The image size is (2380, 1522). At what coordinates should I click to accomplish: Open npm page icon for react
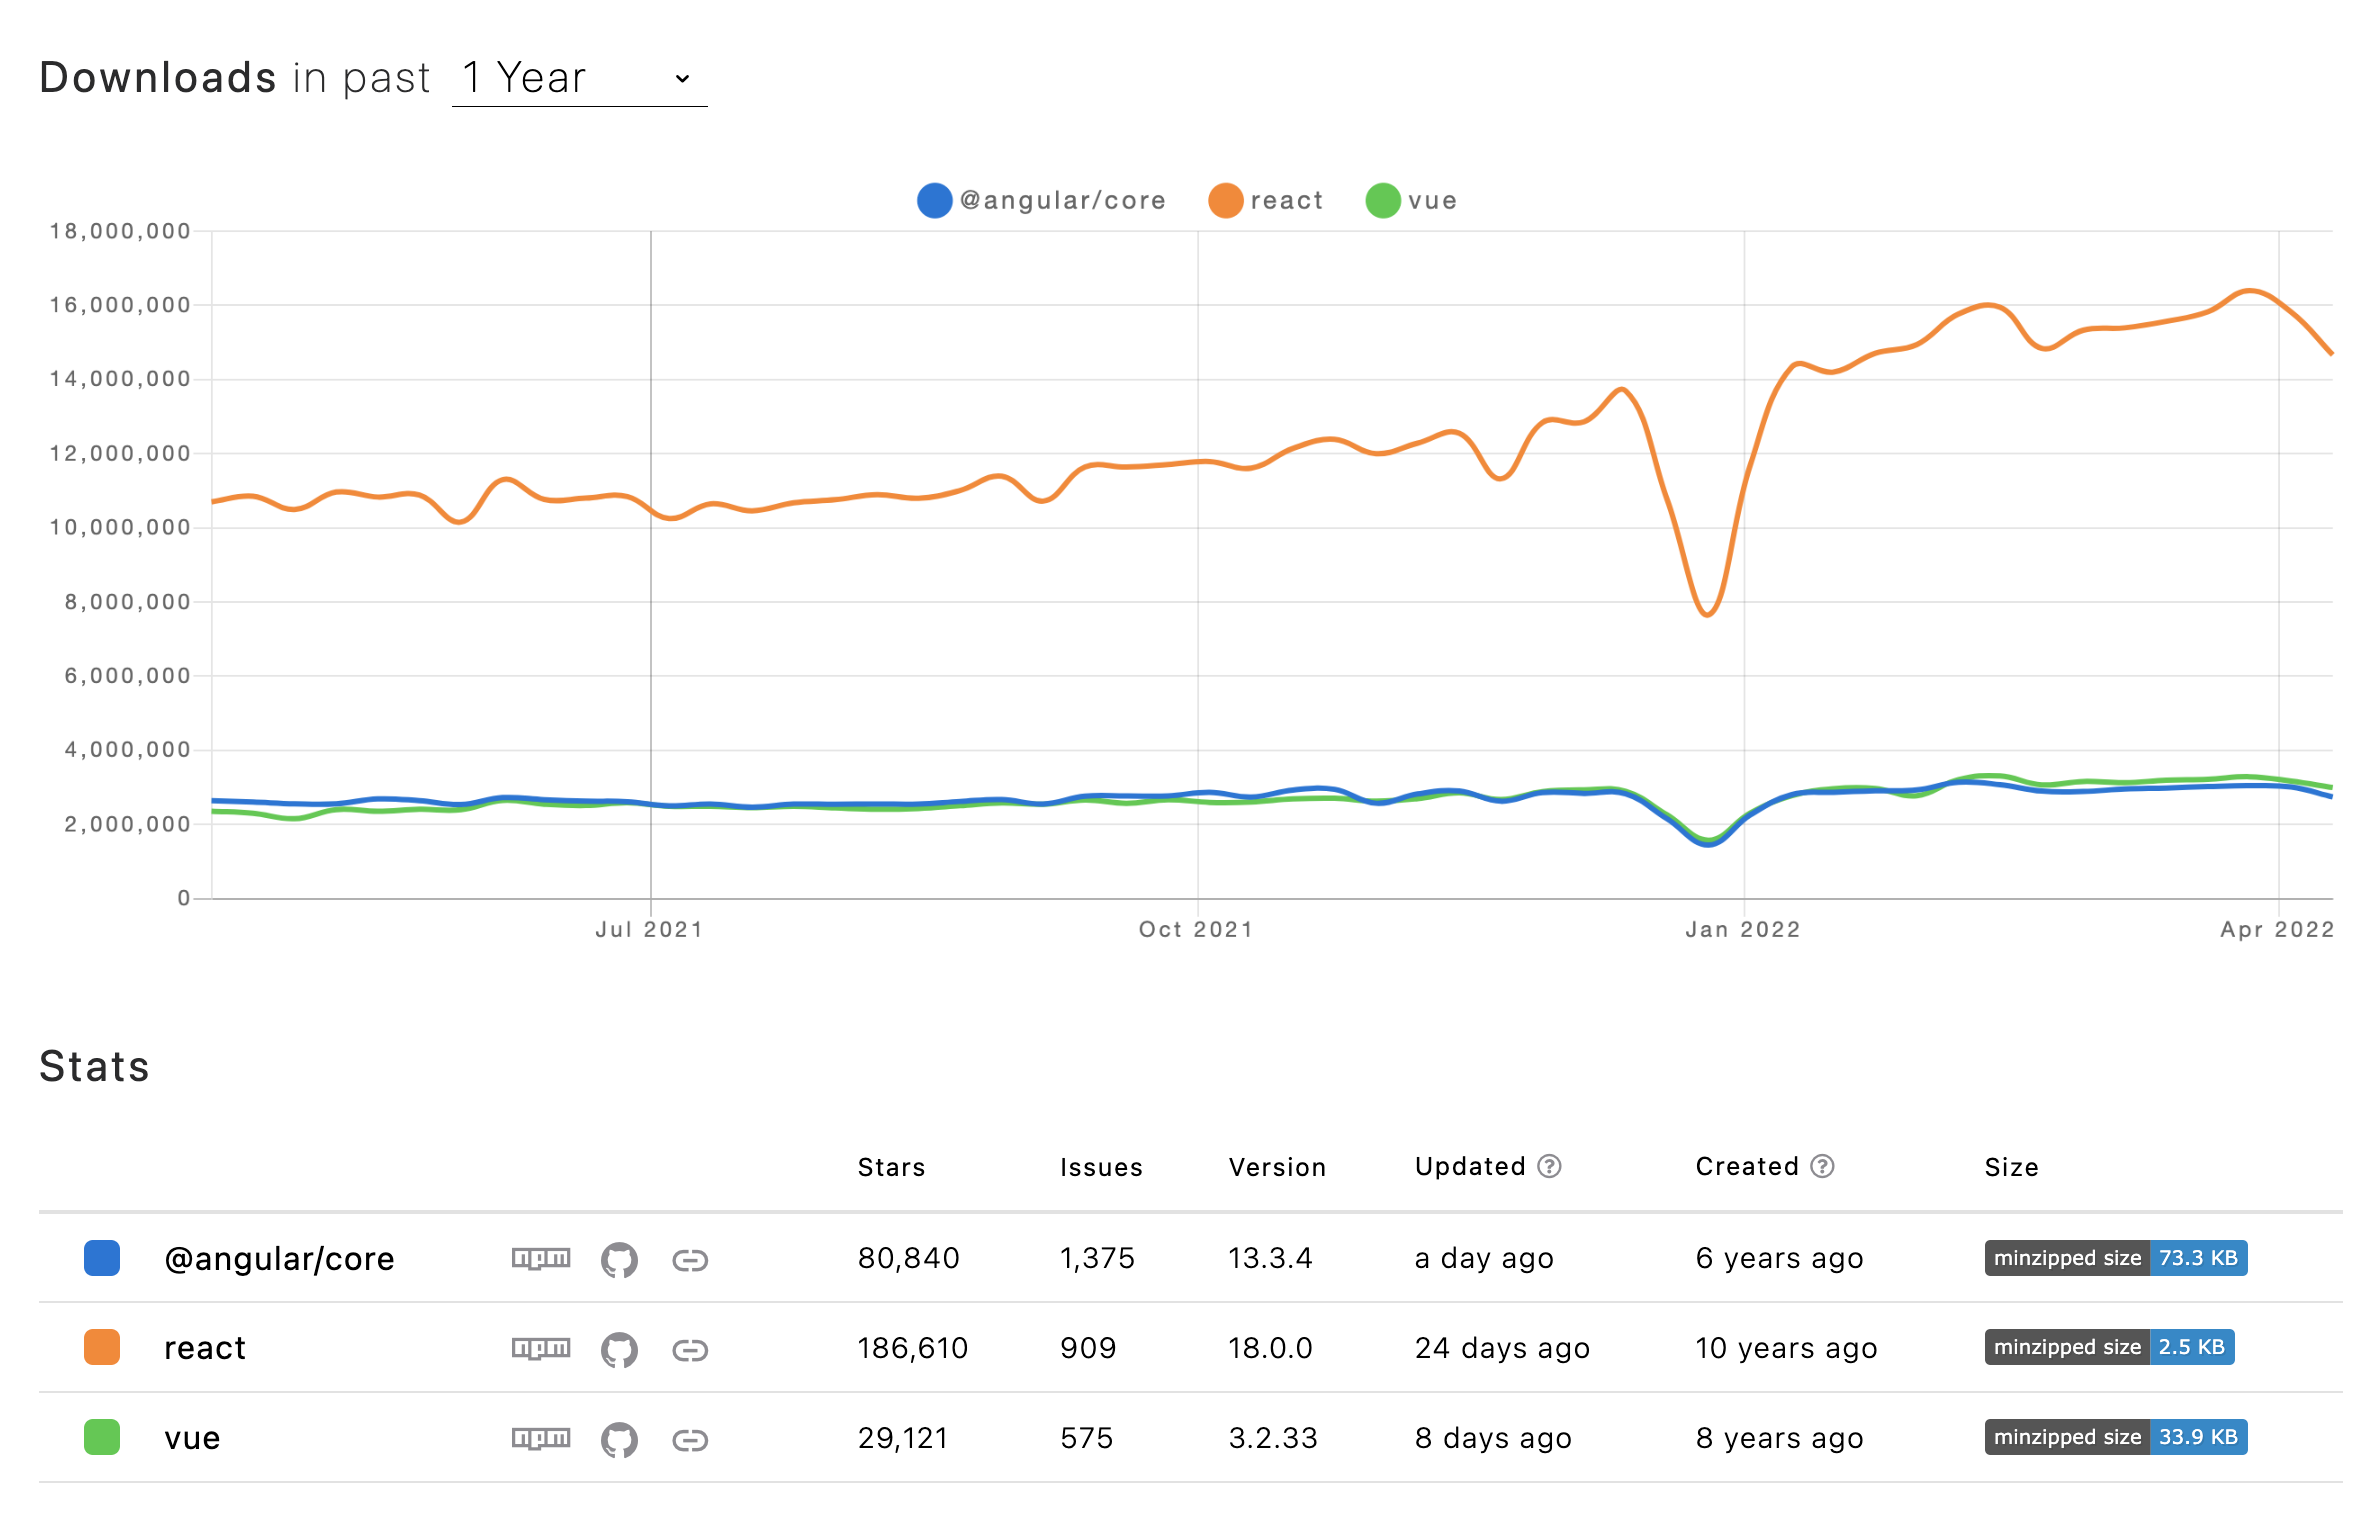[541, 1349]
